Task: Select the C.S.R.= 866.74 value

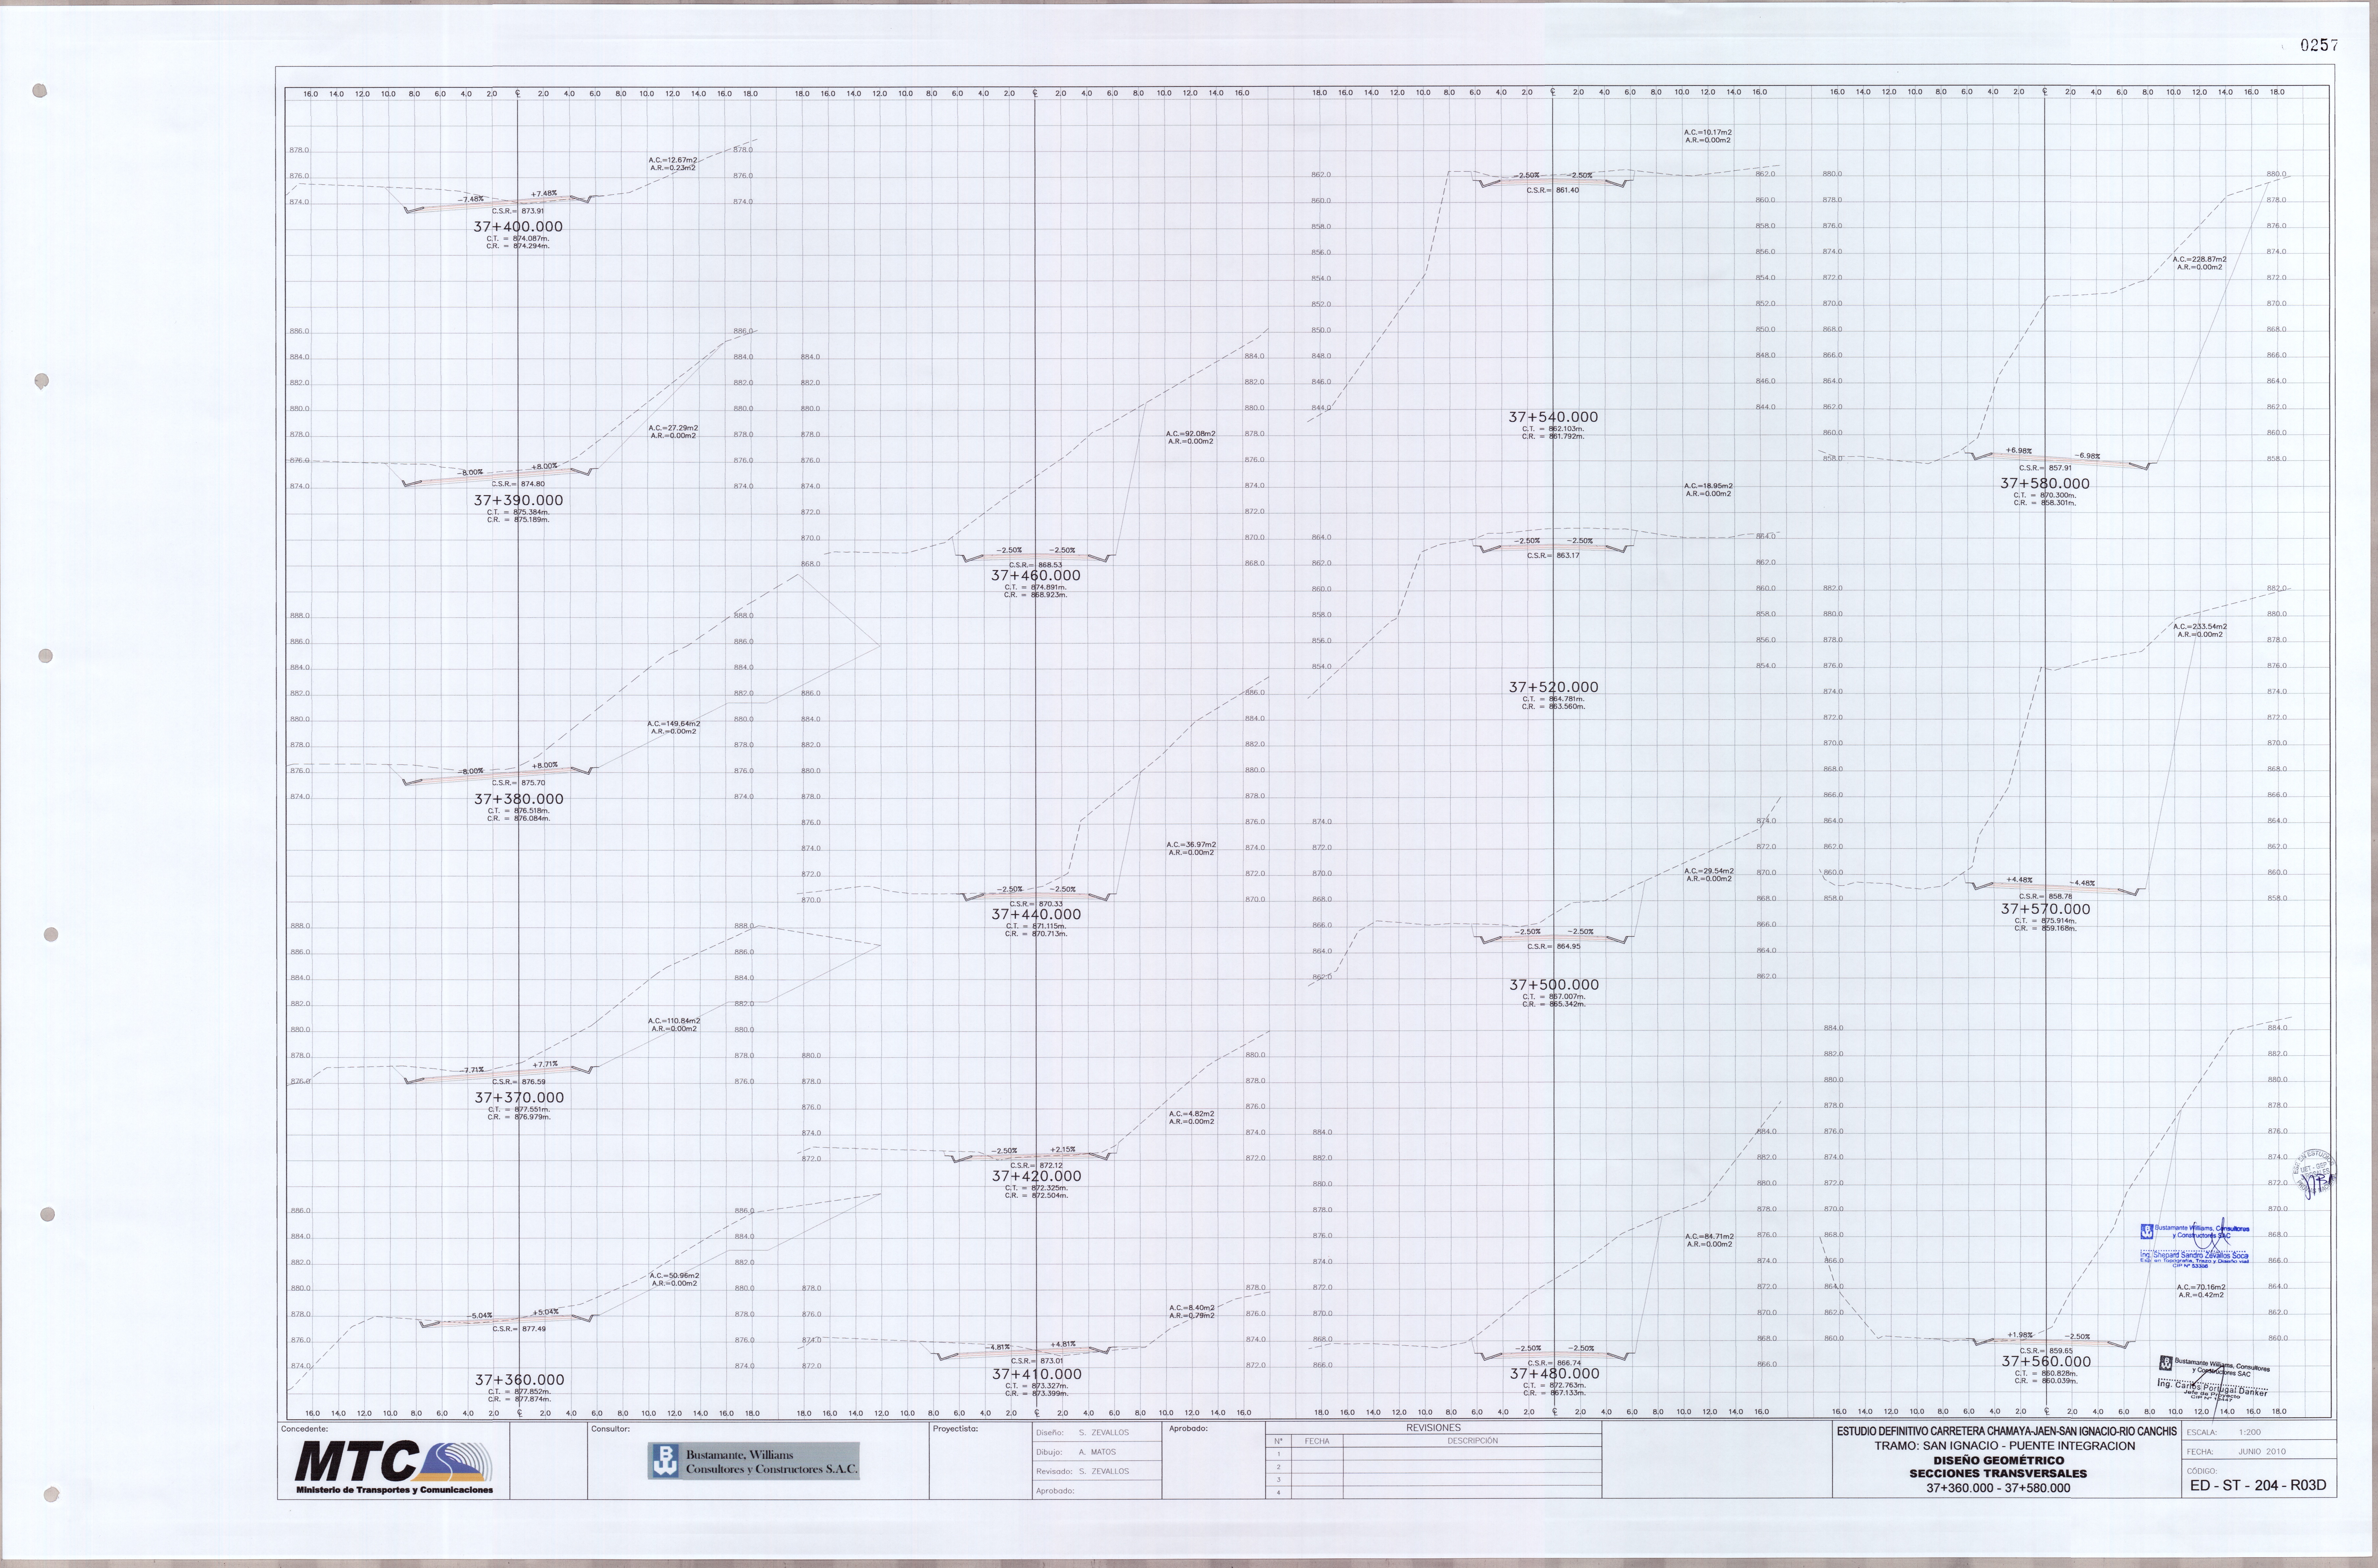Action: pyautogui.click(x=1554, y=1363)
